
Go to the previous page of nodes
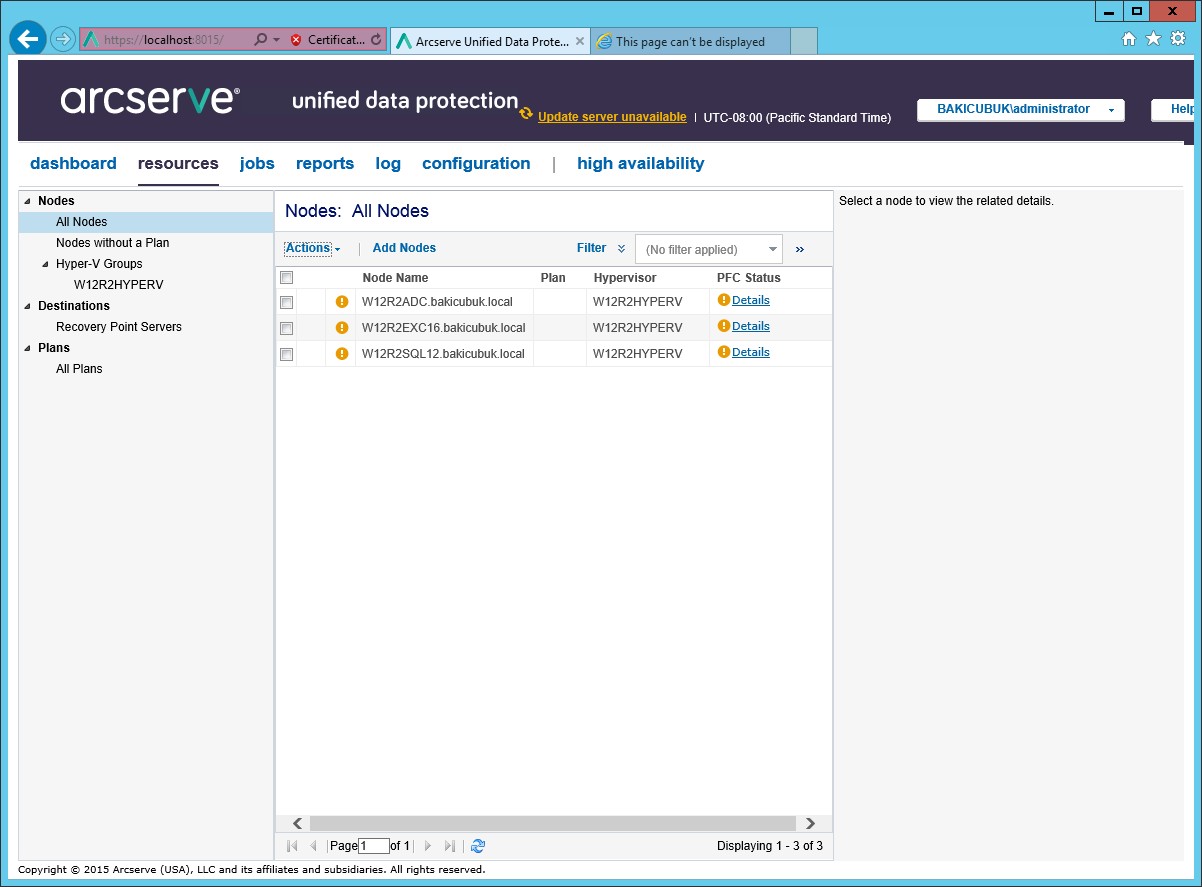tap(313, 846)
